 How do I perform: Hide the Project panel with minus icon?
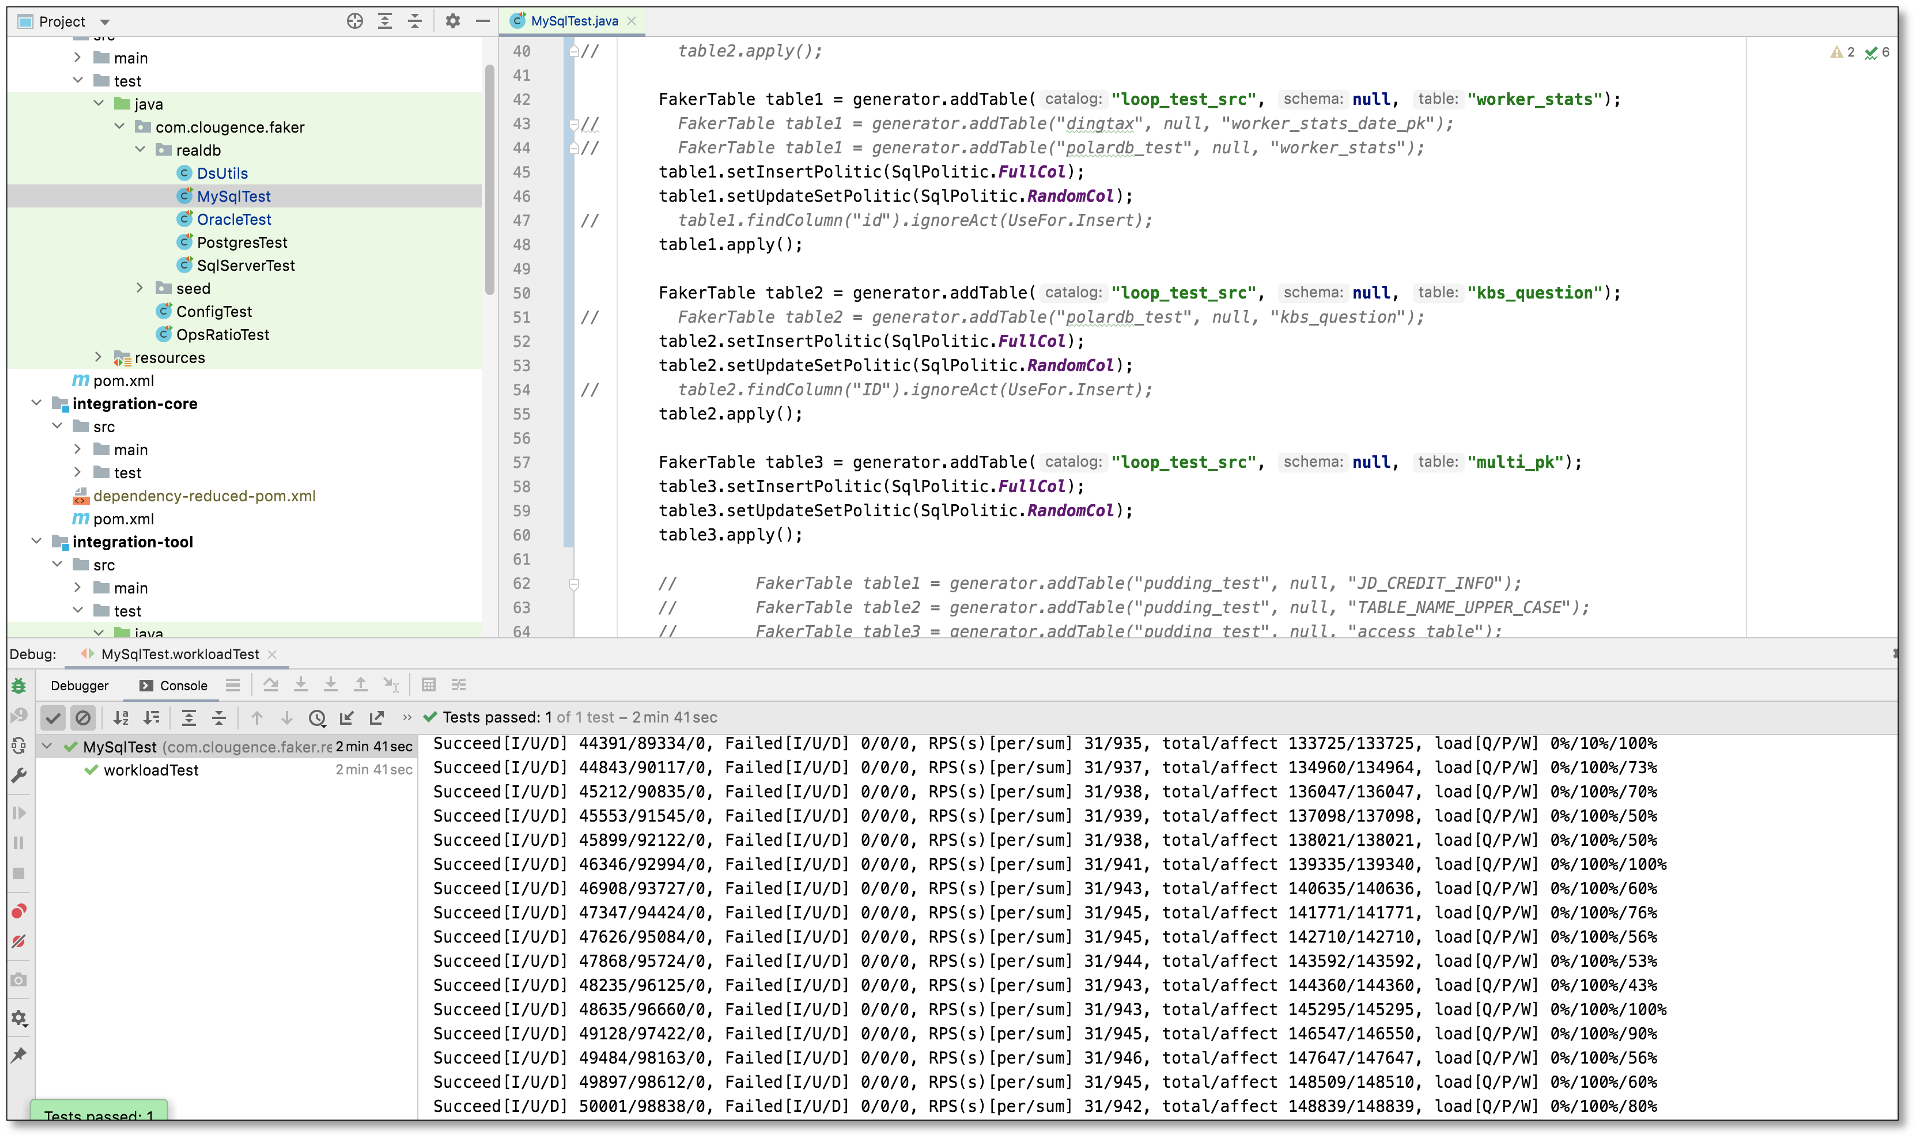pos(483,21)
